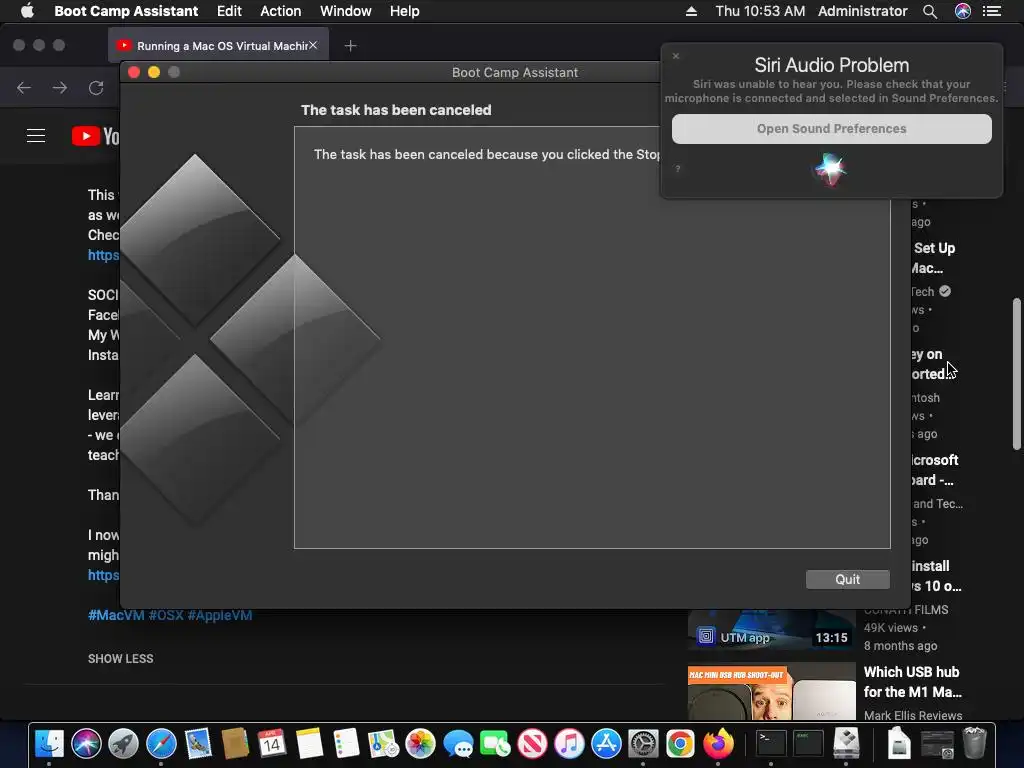This screenshot has height=768, width=1024.
Task: Open Terminal in dock
Action: pos(771,743)
